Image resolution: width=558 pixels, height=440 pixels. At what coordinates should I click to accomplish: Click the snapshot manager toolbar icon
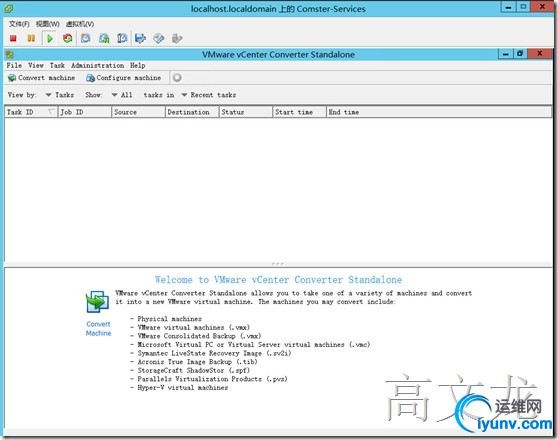(122, 38)
